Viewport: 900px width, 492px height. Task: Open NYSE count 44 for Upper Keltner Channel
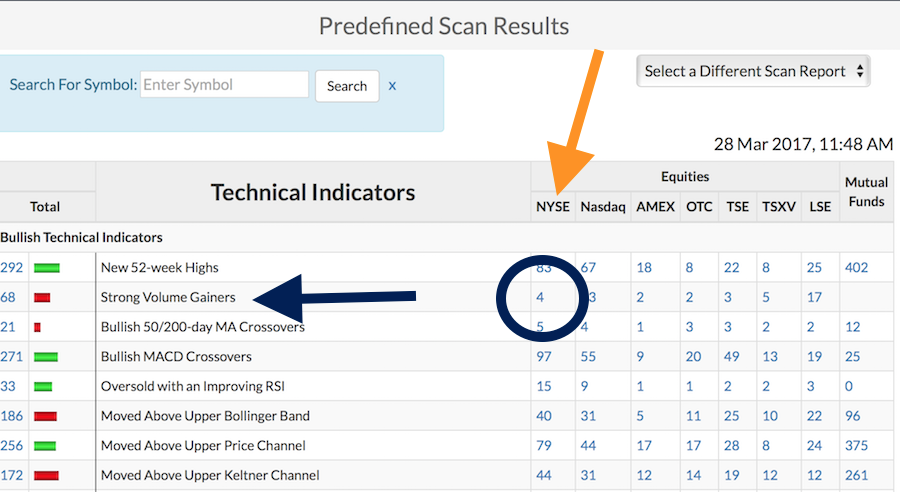pos(544,475)
